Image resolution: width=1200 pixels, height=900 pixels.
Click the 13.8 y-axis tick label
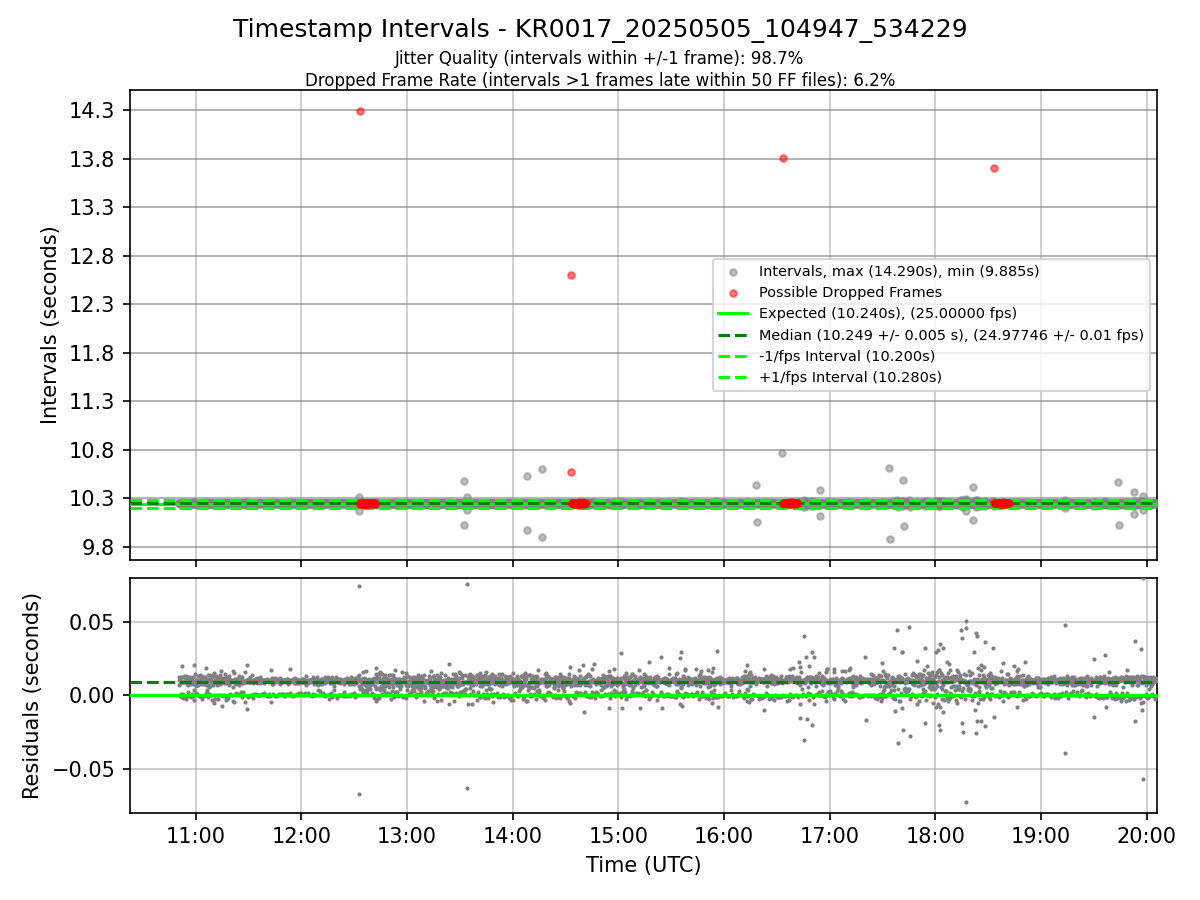pyautogui.click(x=91, y=159)
